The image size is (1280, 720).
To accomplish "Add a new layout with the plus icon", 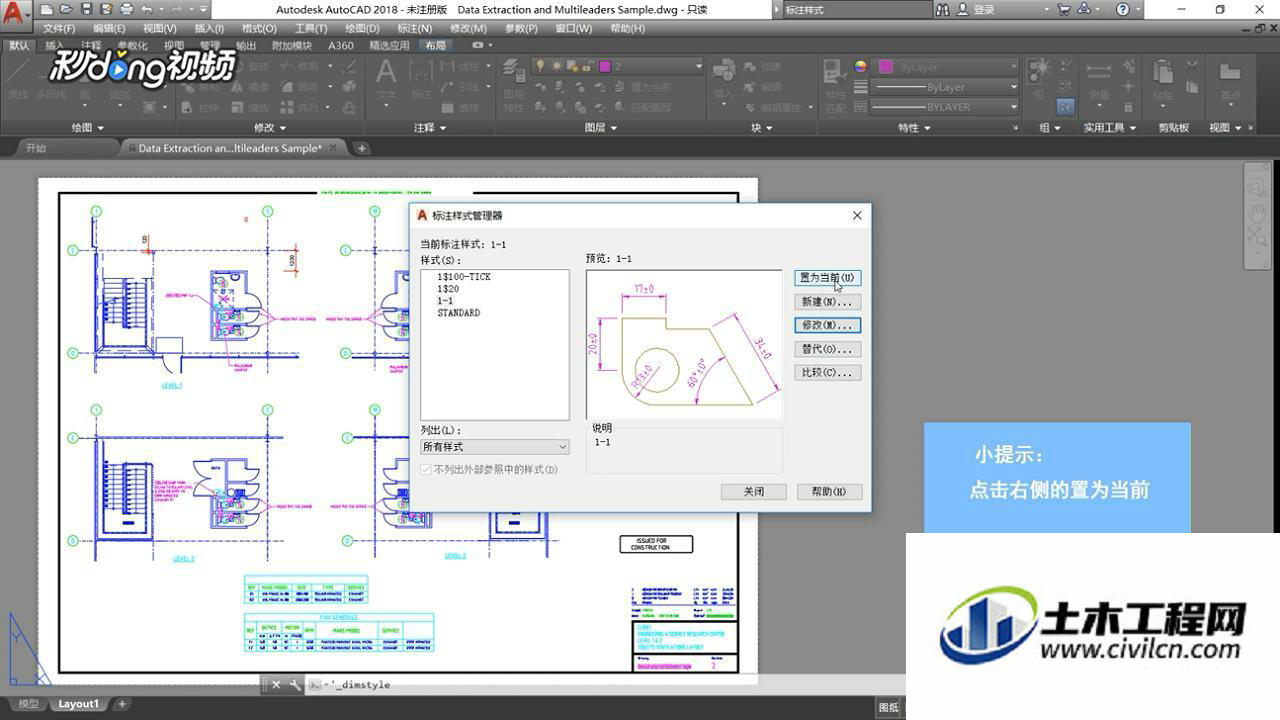I will tap(122, 704).
